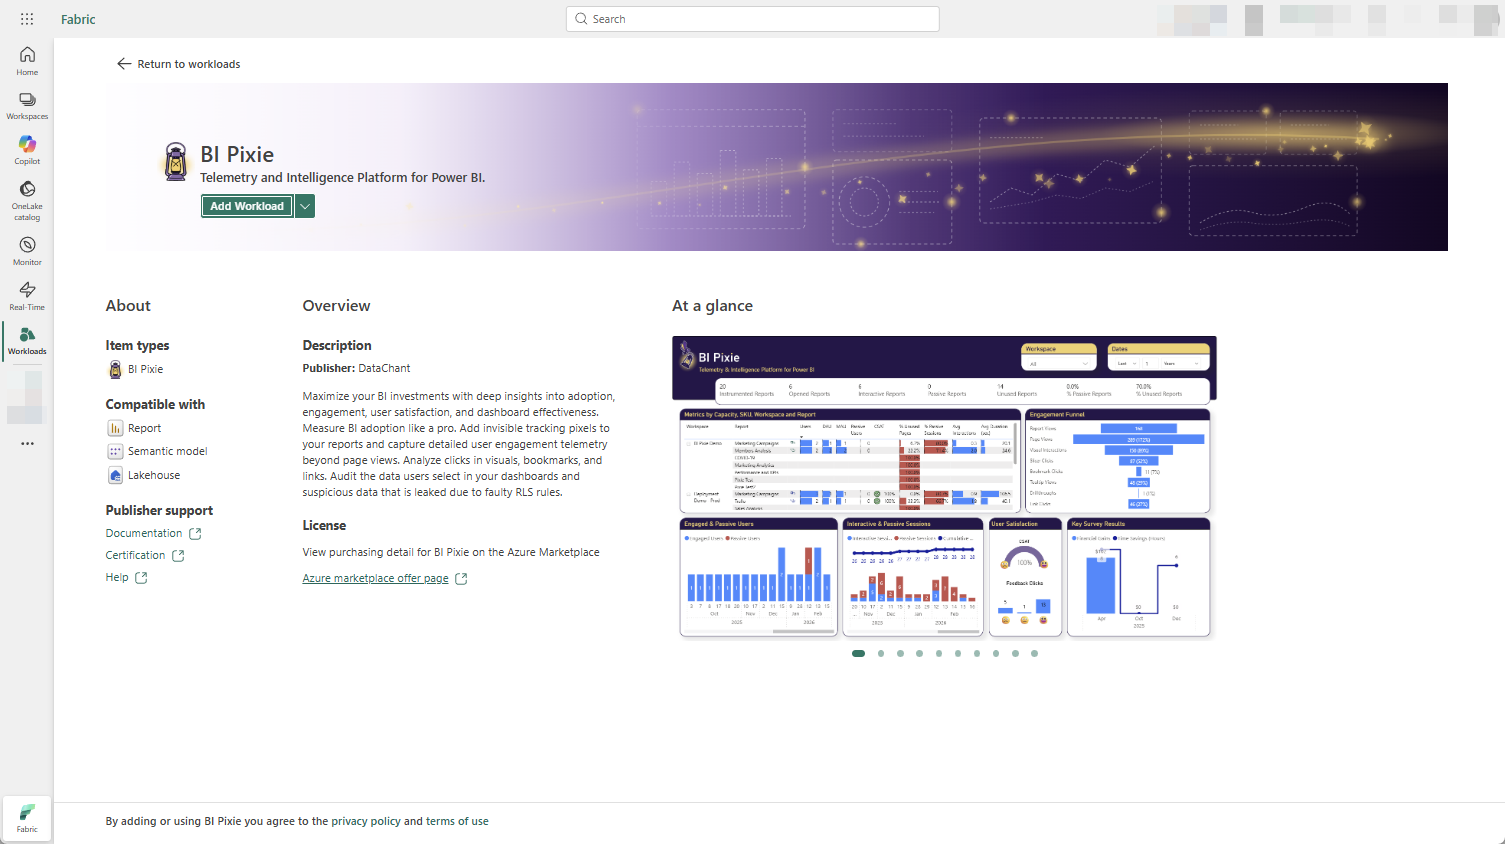Click the Lakehouse label
Viewport: 1505px width, 844px height.
click(x=154, y=476)
